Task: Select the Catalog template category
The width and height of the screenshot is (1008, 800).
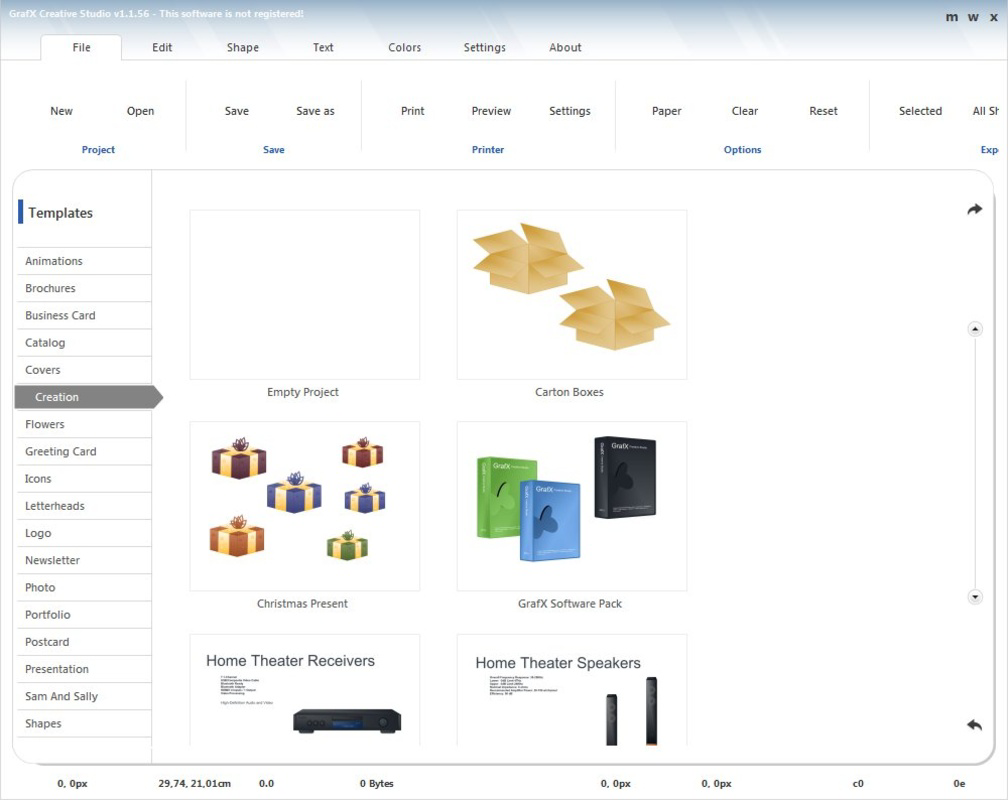Action: coord(84,343)
